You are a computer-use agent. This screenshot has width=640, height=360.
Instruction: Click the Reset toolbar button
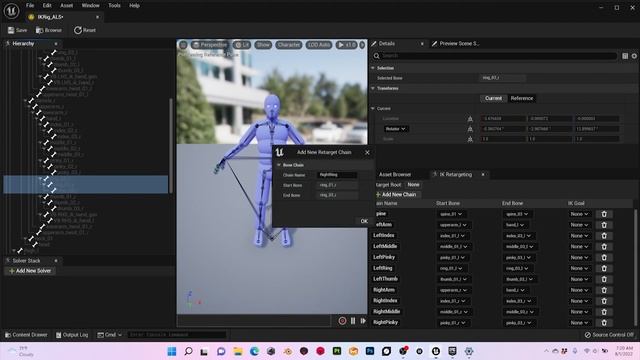(x=84, y=30)
